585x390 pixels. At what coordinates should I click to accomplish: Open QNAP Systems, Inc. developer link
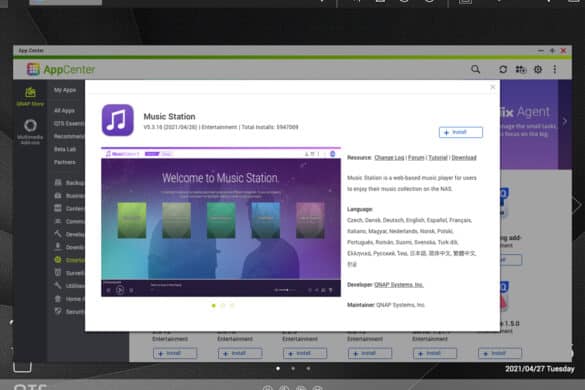tap(398, 284)
